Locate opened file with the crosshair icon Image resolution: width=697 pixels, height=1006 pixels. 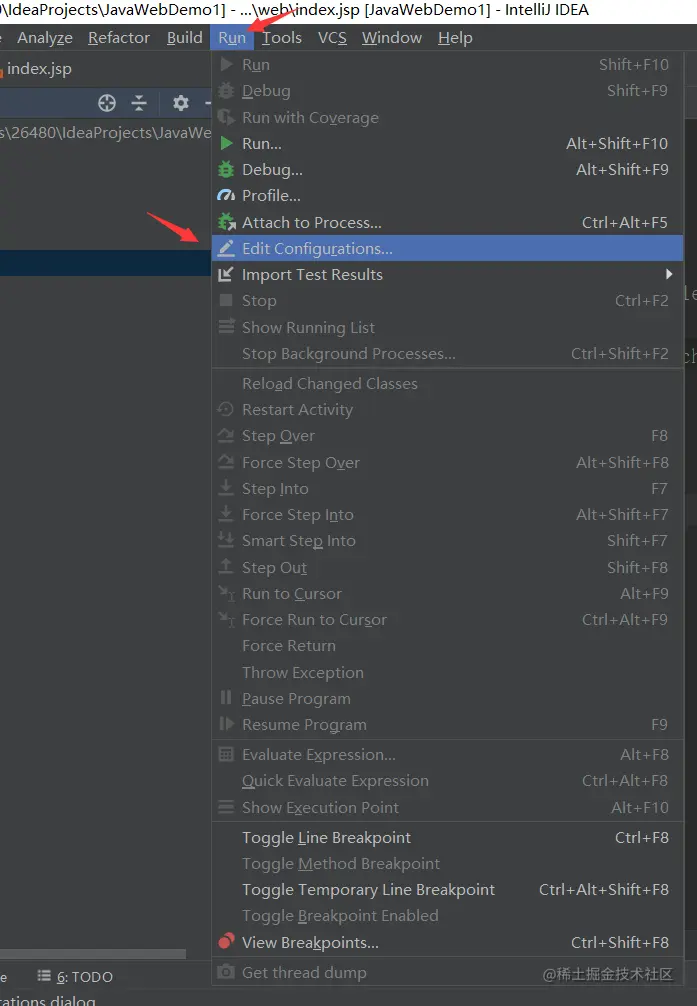(107, 103)
